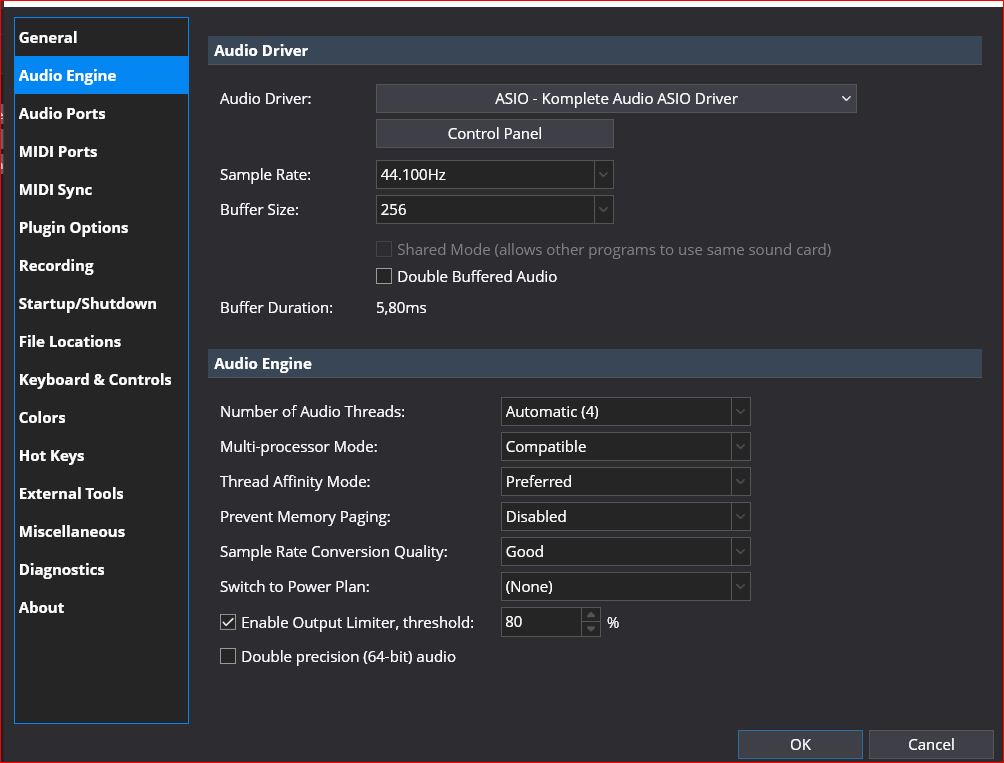Viewport: 1004px width, 763px height.
Task: Open Number of Audio Threads dropdown
Action: click(x=625, y=412)
